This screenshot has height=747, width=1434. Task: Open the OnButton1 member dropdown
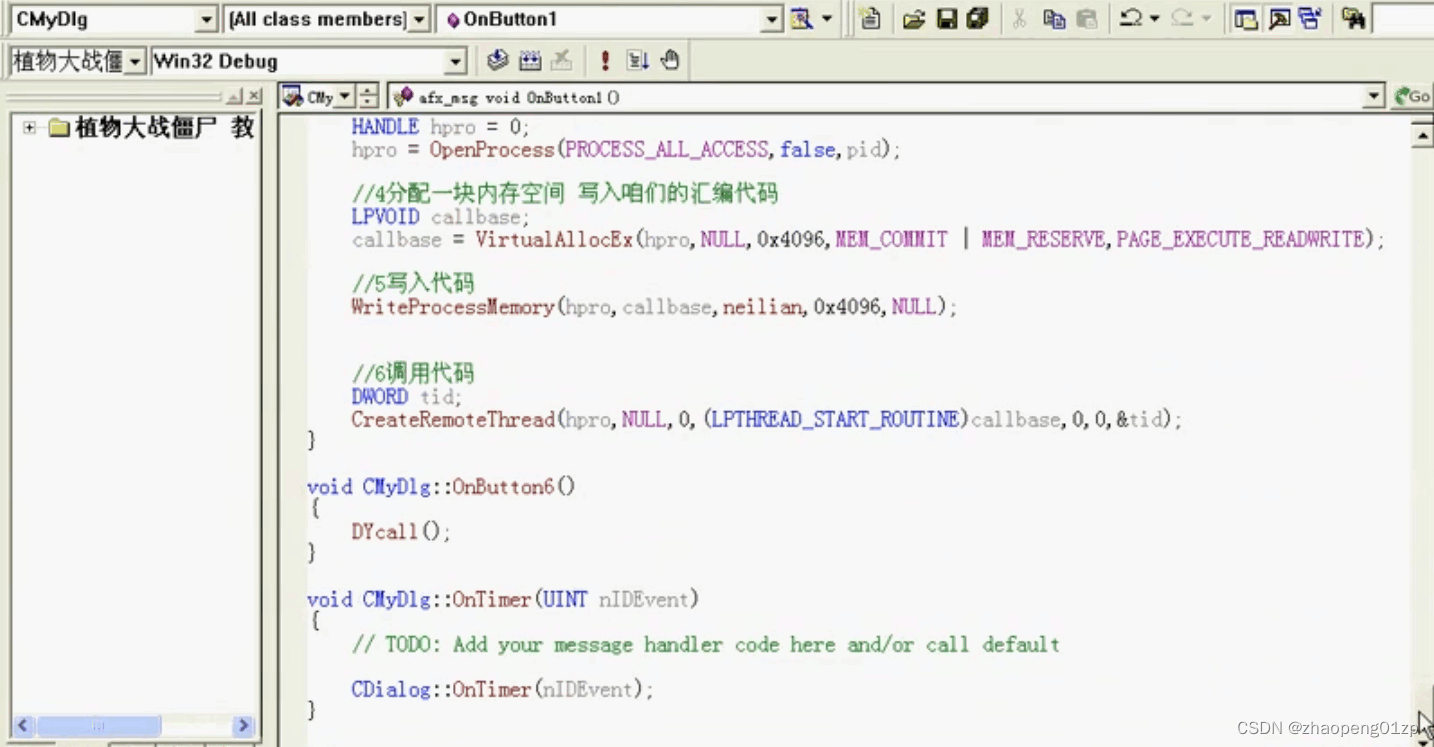pyautogui.click(x=771, y=19)
